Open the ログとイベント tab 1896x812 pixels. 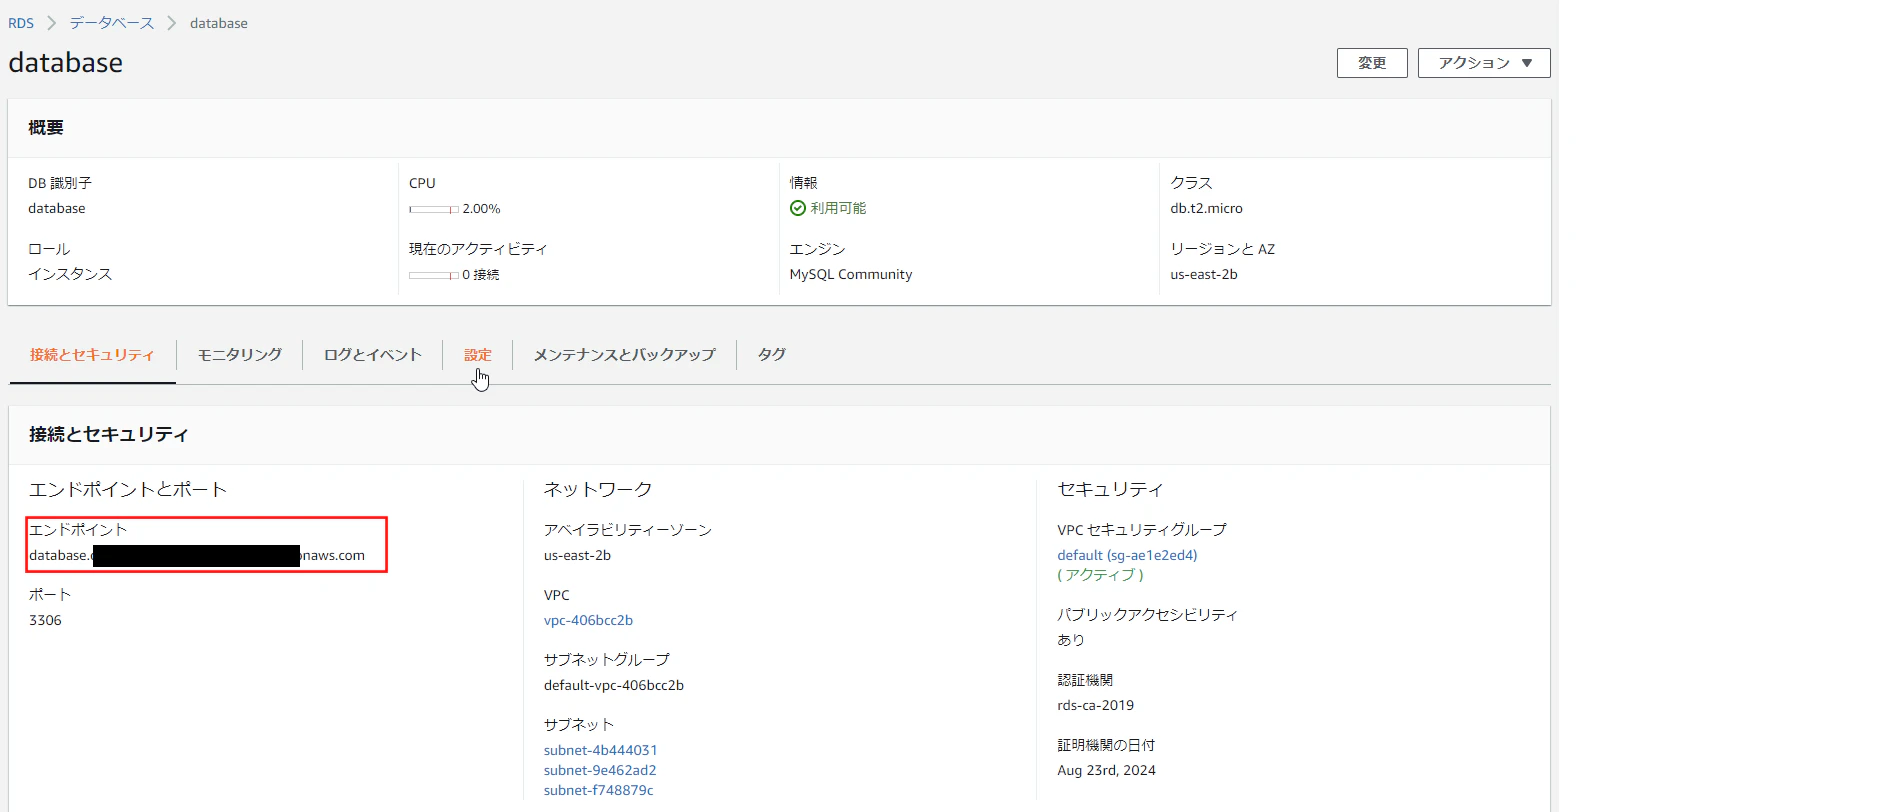click(x=373, y=355)
